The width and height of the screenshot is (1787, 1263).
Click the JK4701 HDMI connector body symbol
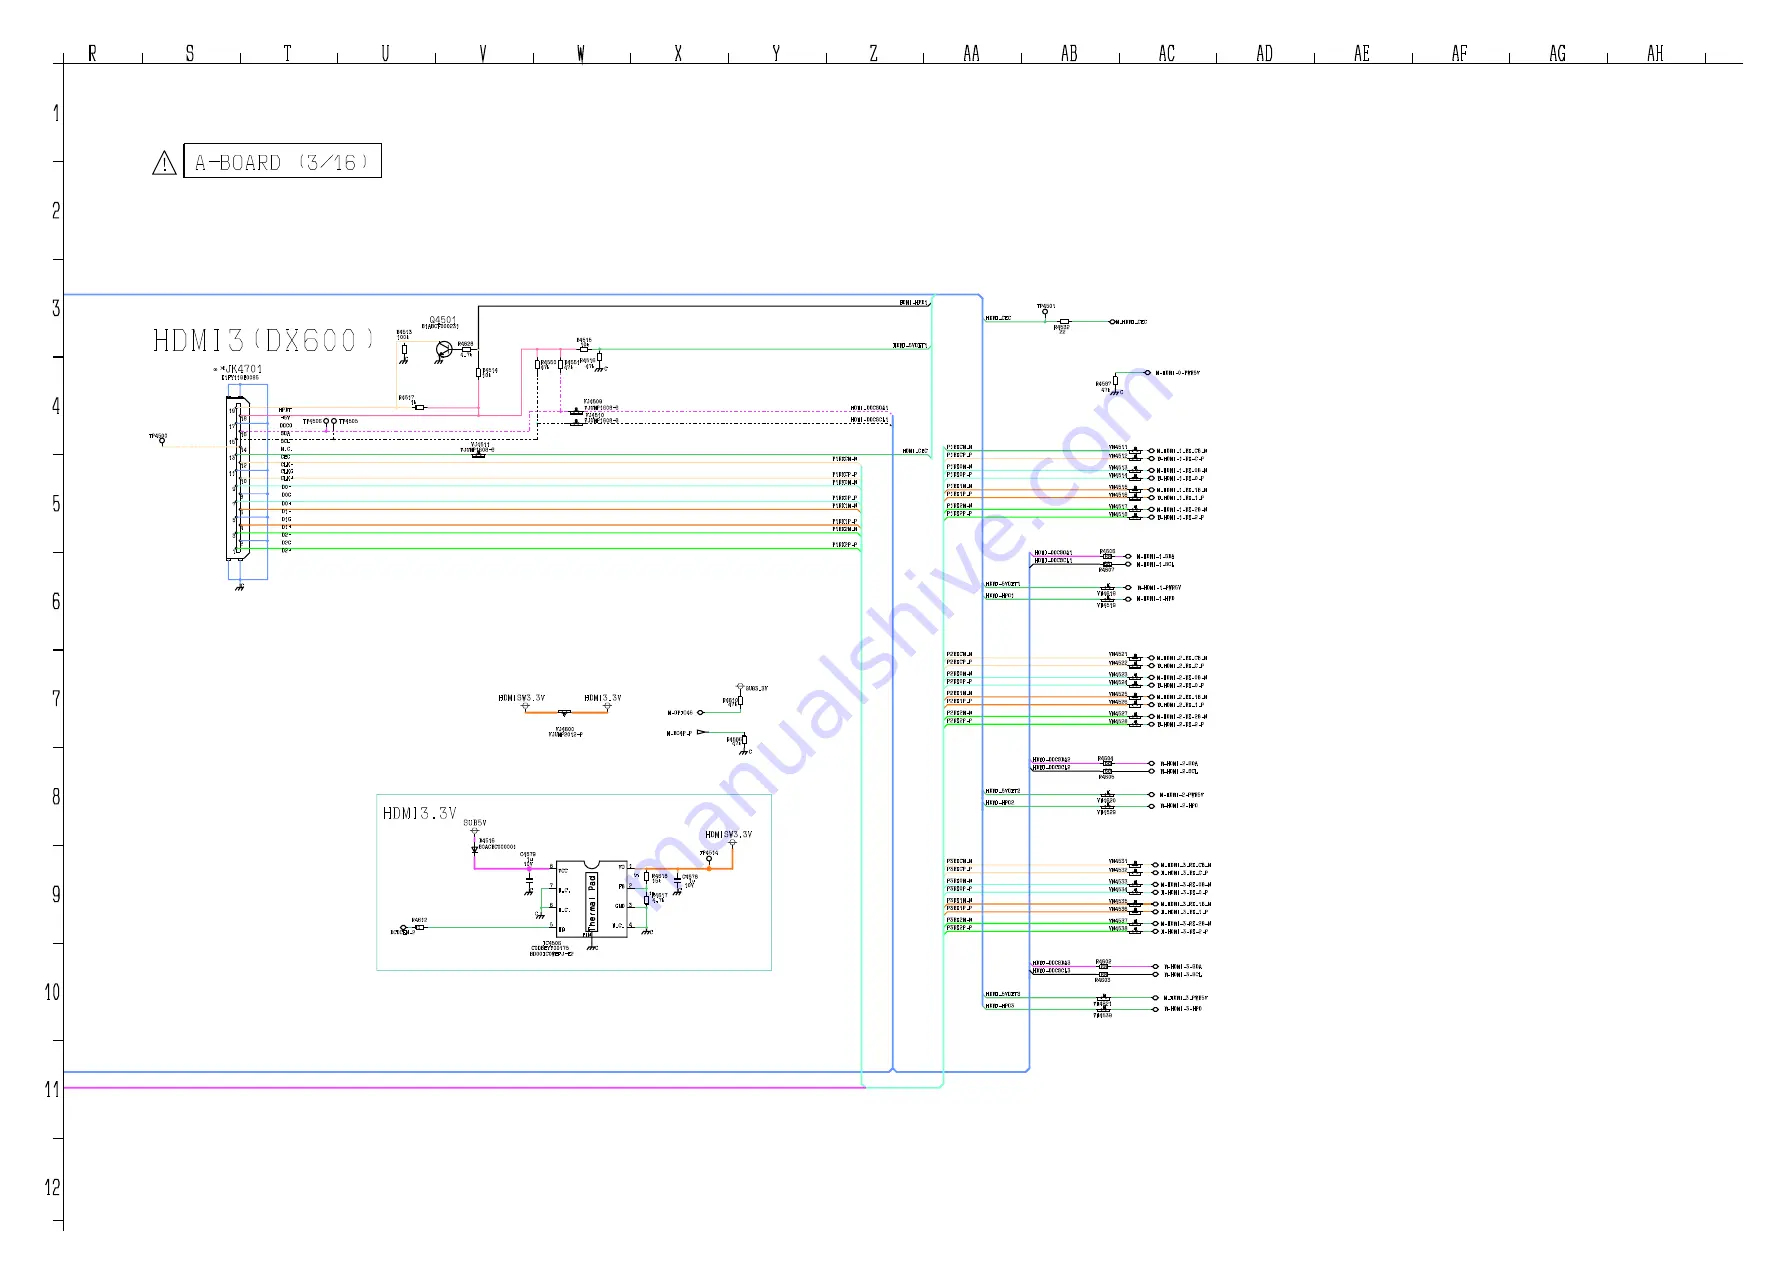(x=238, y=477)
